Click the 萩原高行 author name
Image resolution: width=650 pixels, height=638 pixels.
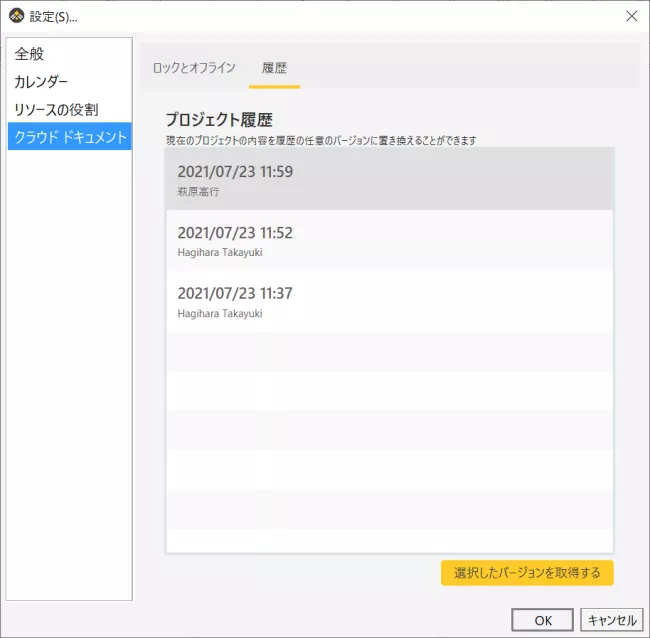[x=198, y=192]
